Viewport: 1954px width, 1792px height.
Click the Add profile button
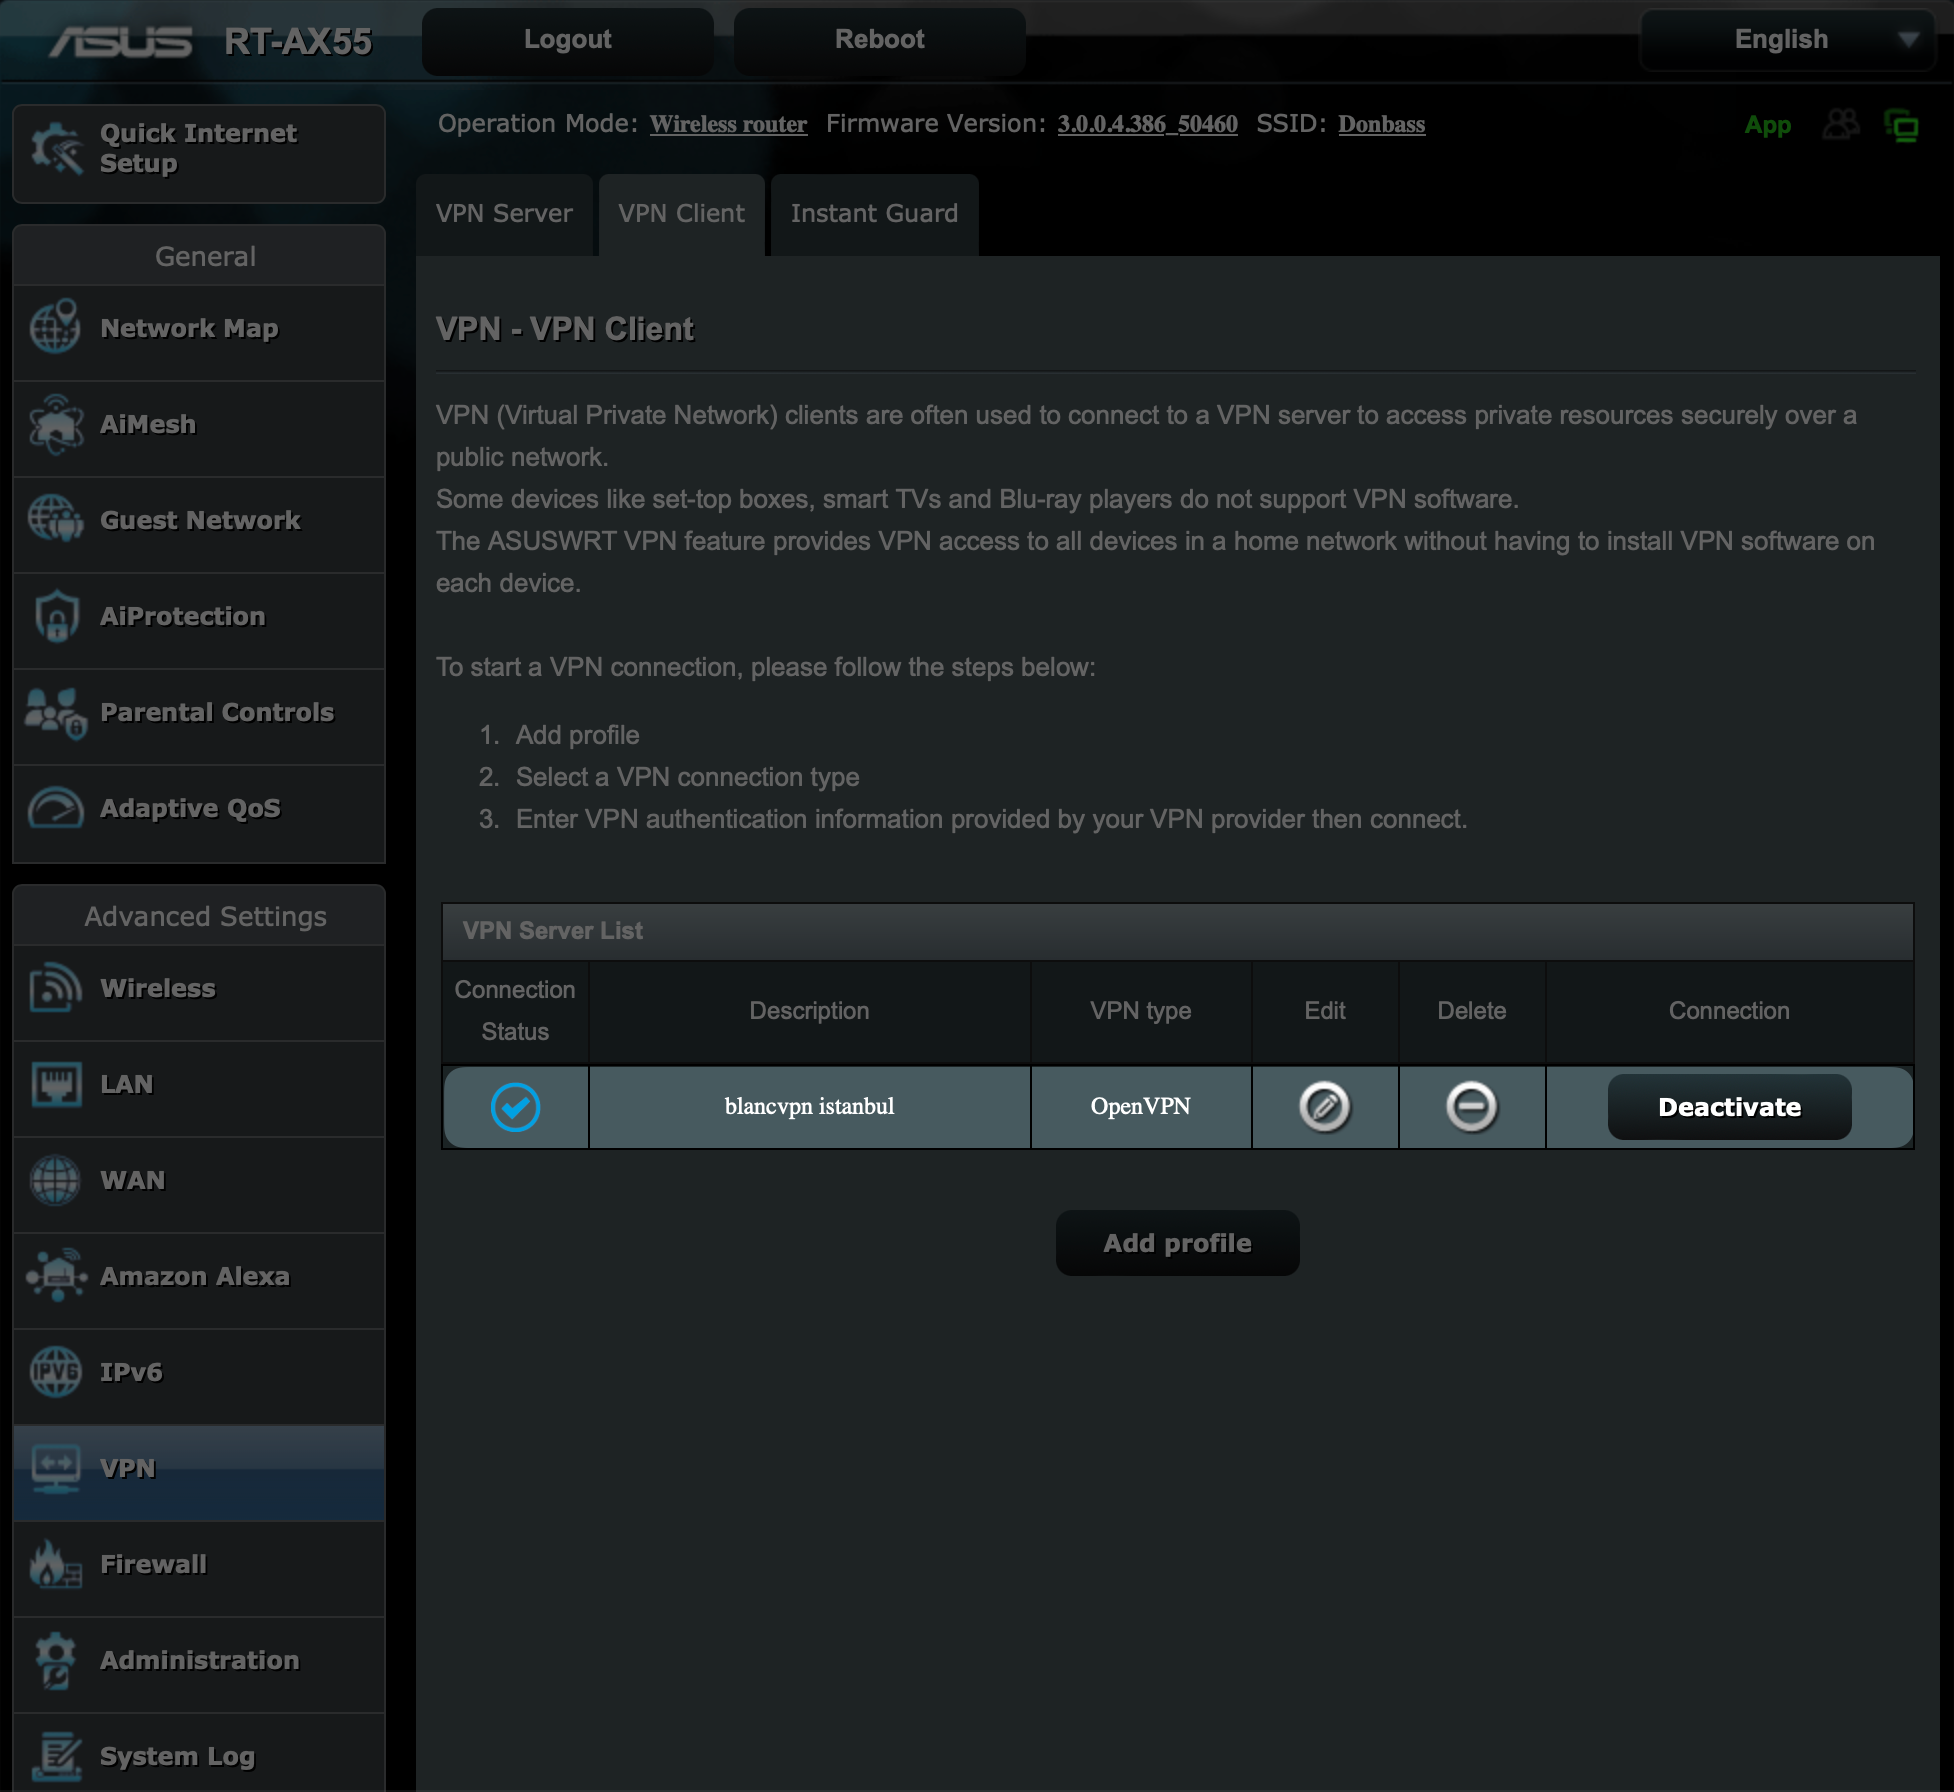(x=1177, y=1243)
